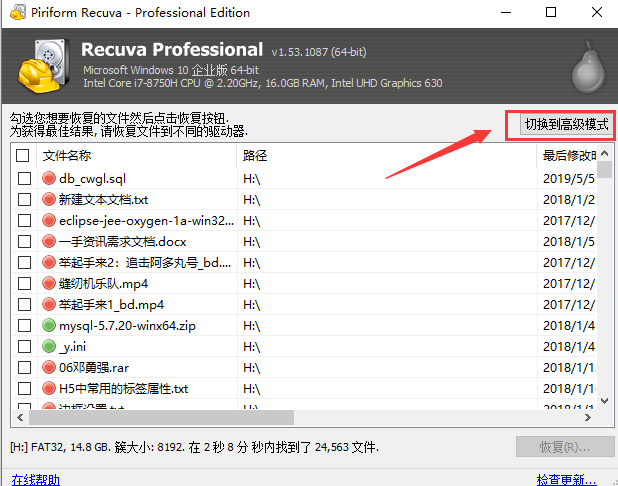Click the red status dot for 举起手来2 file

point(49,262)
